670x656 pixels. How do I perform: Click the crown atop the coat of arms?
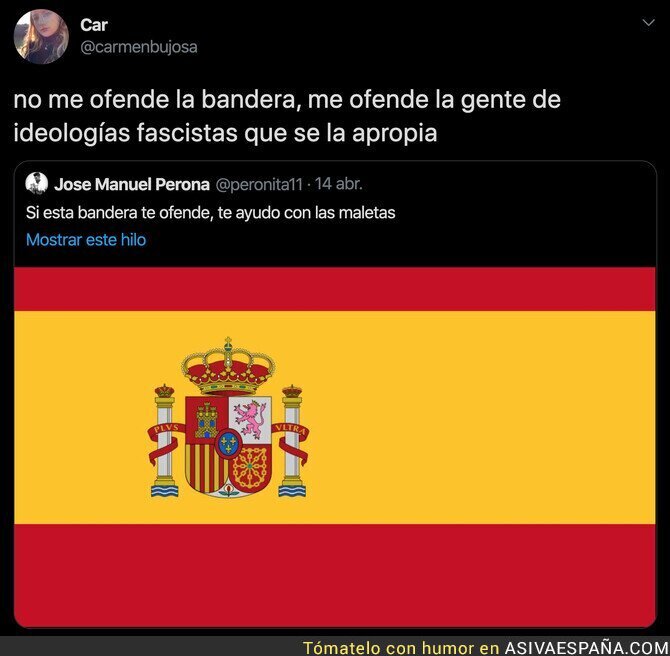click(x=228, y=366)
